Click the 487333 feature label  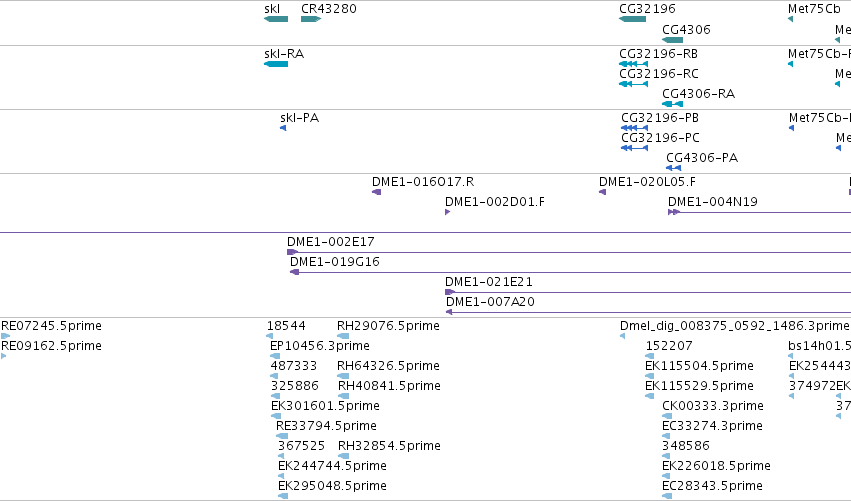294,366
